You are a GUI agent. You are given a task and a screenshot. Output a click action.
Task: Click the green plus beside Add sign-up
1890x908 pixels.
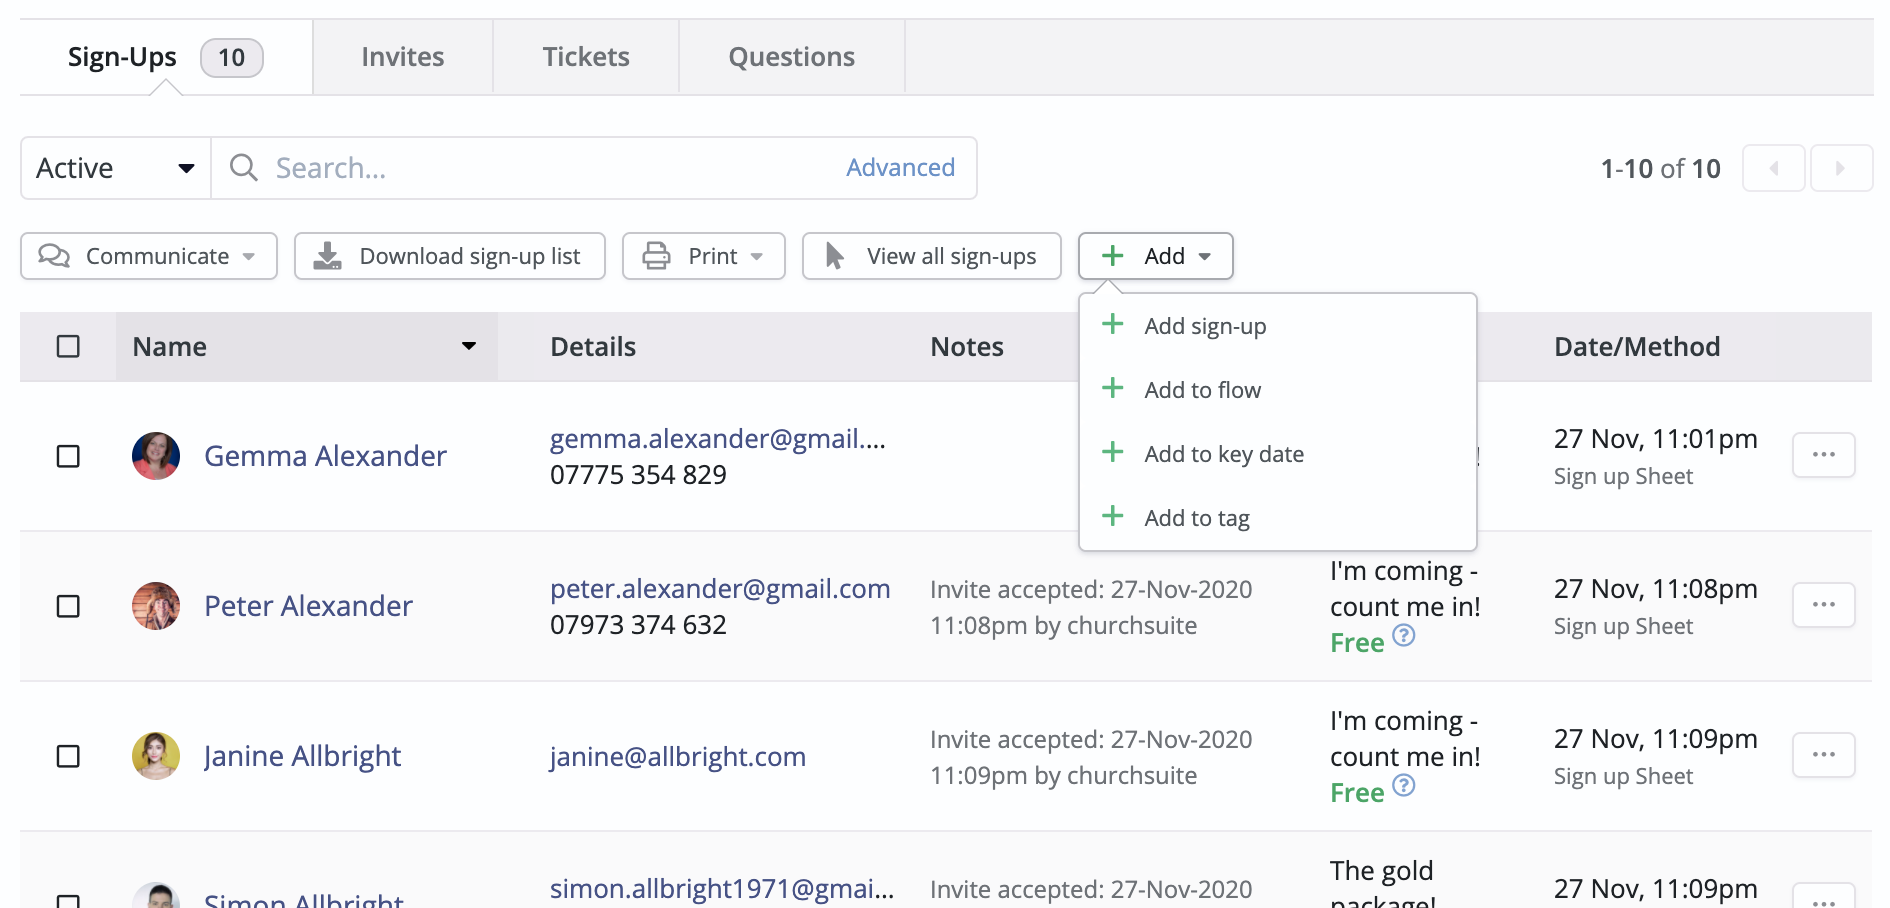click(x=1113, y=324)
